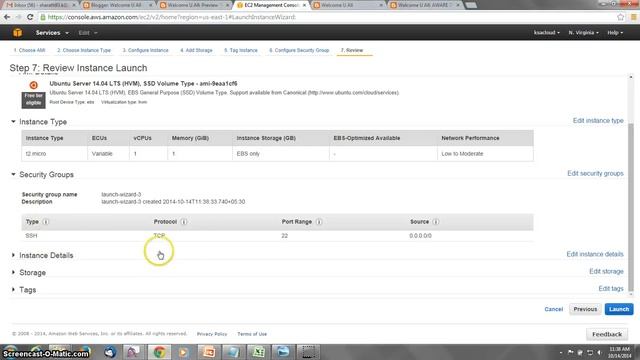640x360 pixels.
Task: Open the N. Virginia region dropdown
Action: tap(583, 33)
